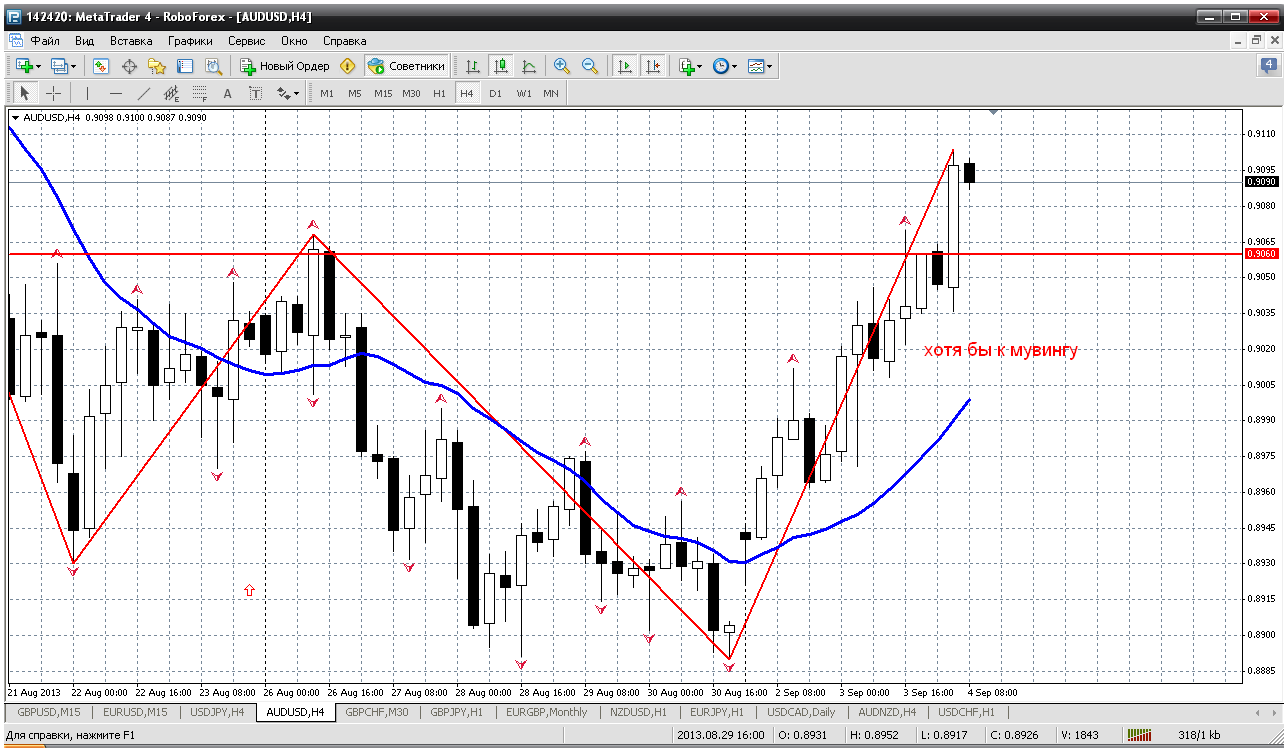Click the connection status bars icon
Screen dimensions: 1288x748
pyautogui.click(x=1142, y=735)
